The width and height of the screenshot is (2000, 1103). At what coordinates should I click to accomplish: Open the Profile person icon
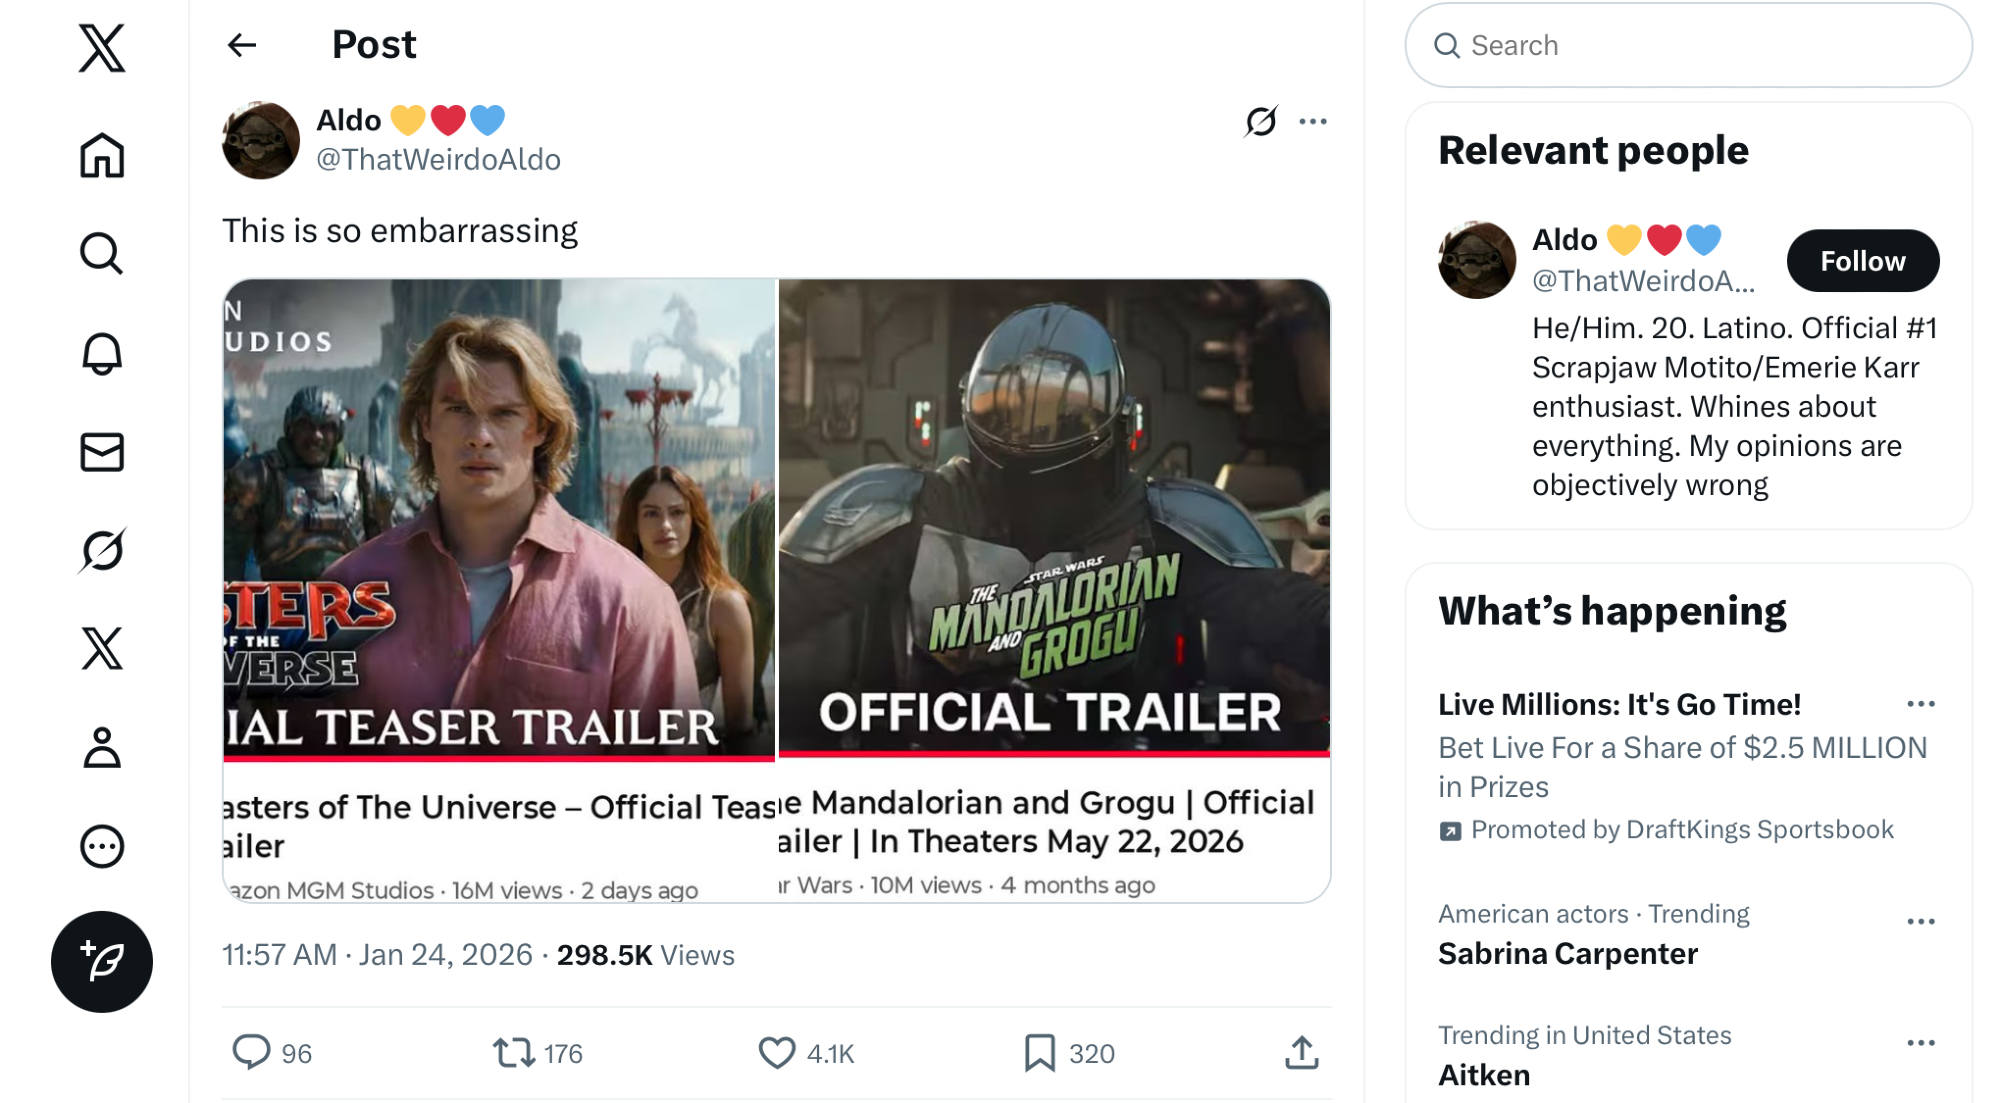click(102, 748)
